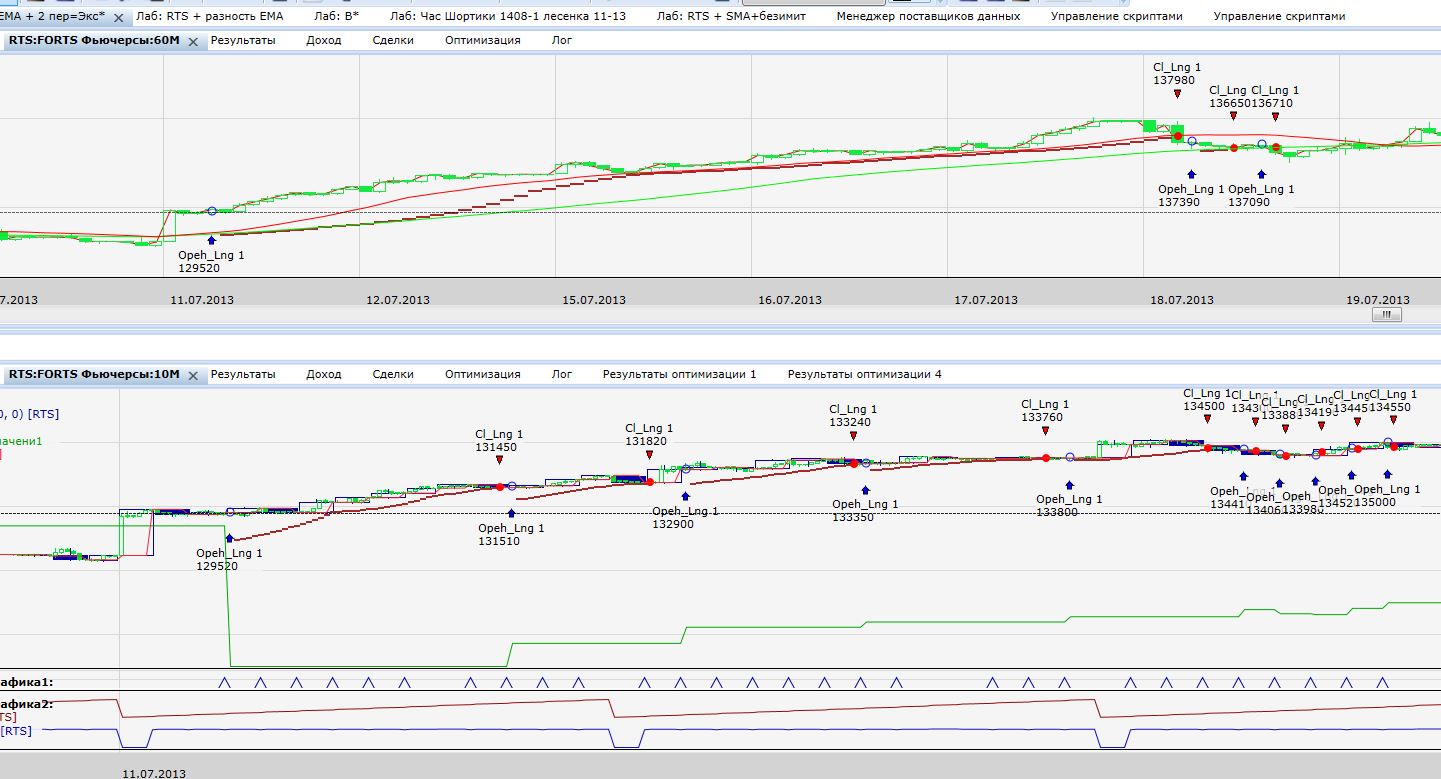The image size is (1441, 779).
Task: Select the red Cl_Lng 133760 triangle marker
Action: tap(1045, 432)
